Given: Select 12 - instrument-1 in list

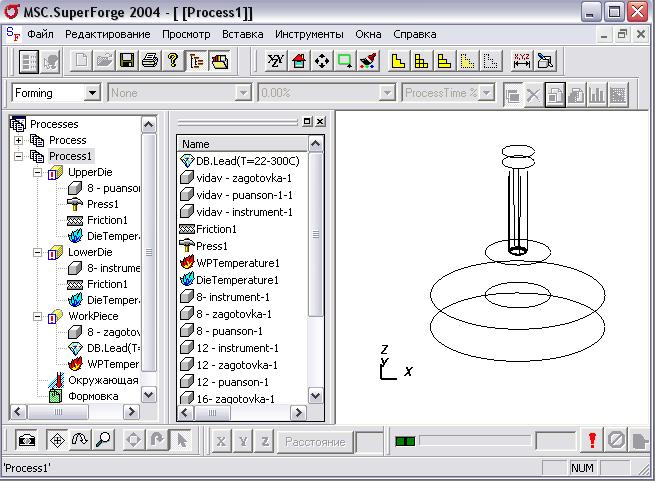Looking at the screenshot, I should pyautogui.click(x=237, y=348).
